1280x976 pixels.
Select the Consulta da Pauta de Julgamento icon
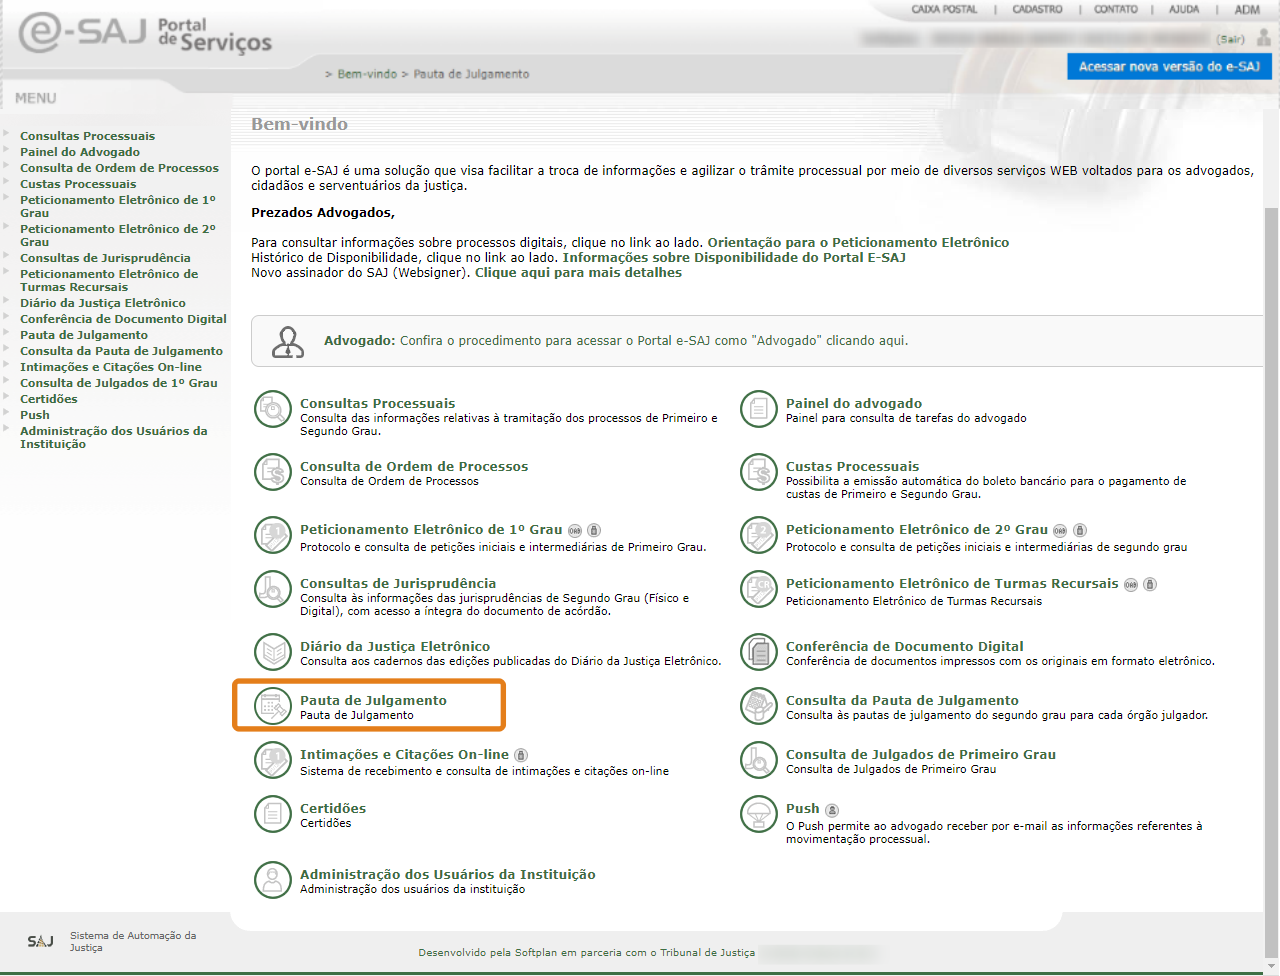[759, 706]
